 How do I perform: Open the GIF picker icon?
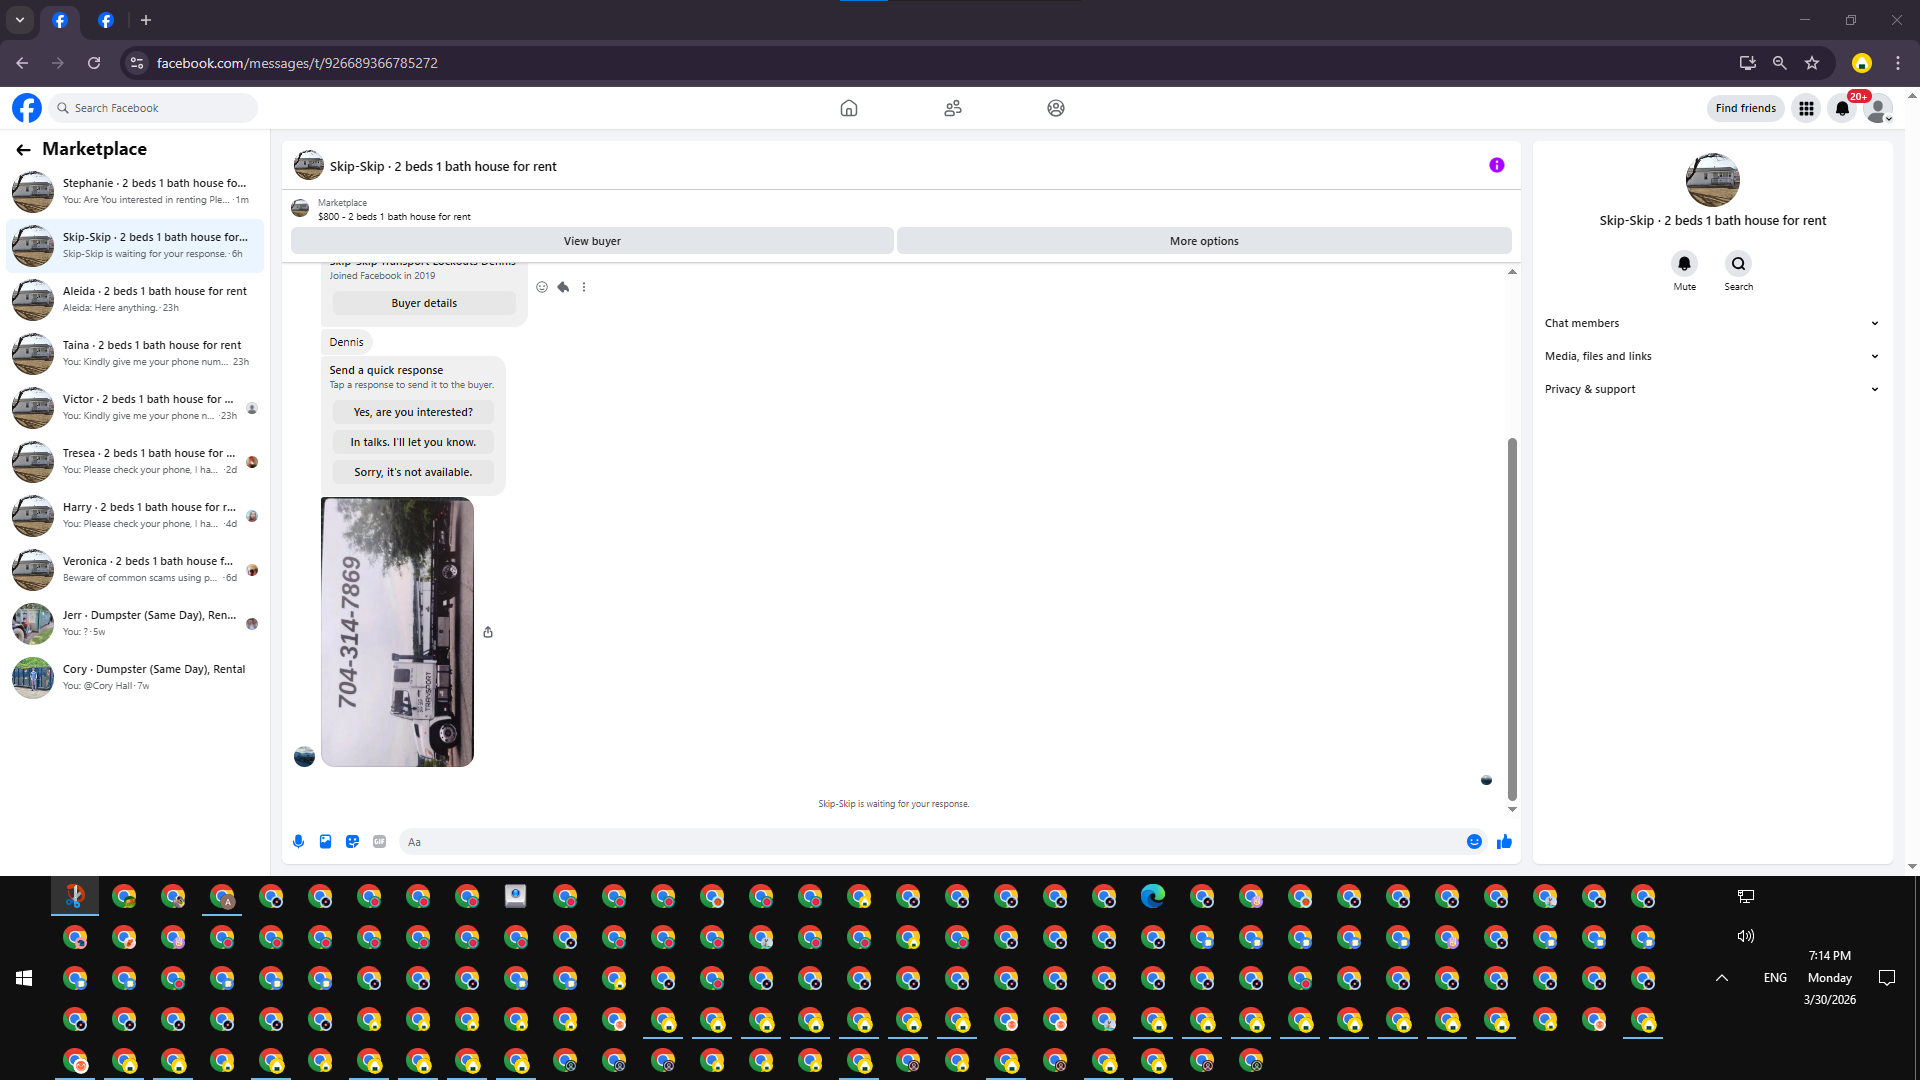379,842
